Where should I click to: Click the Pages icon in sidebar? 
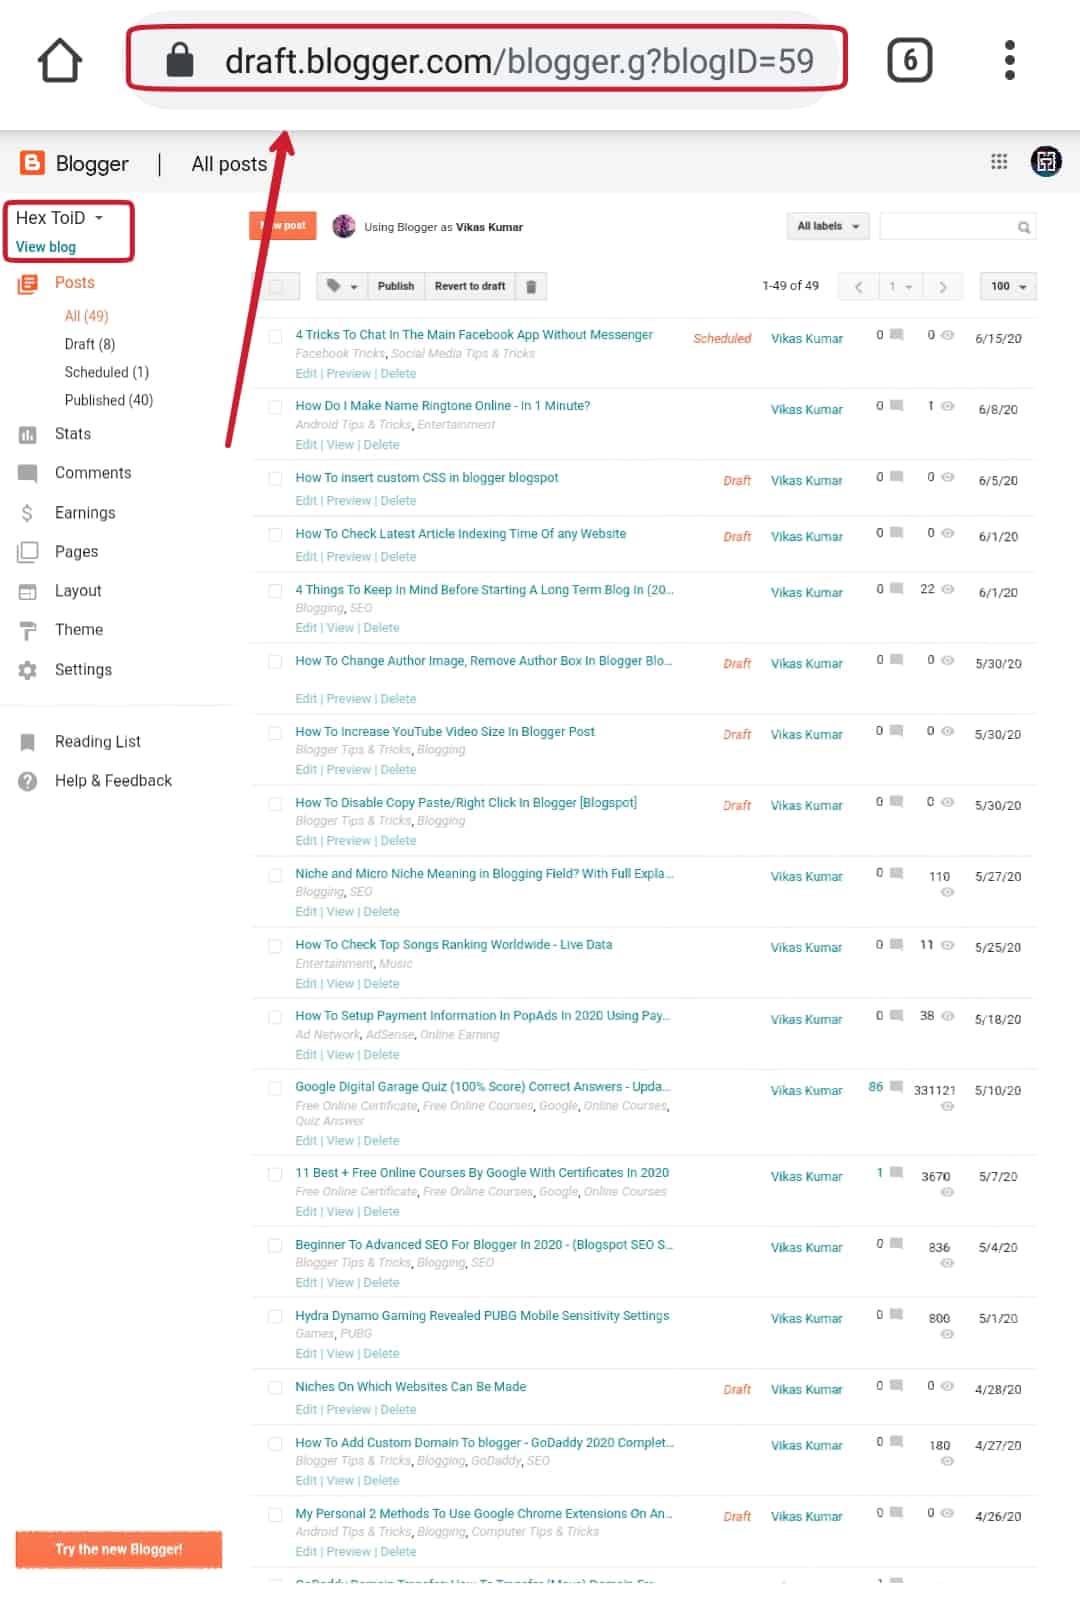pos(28,552)
